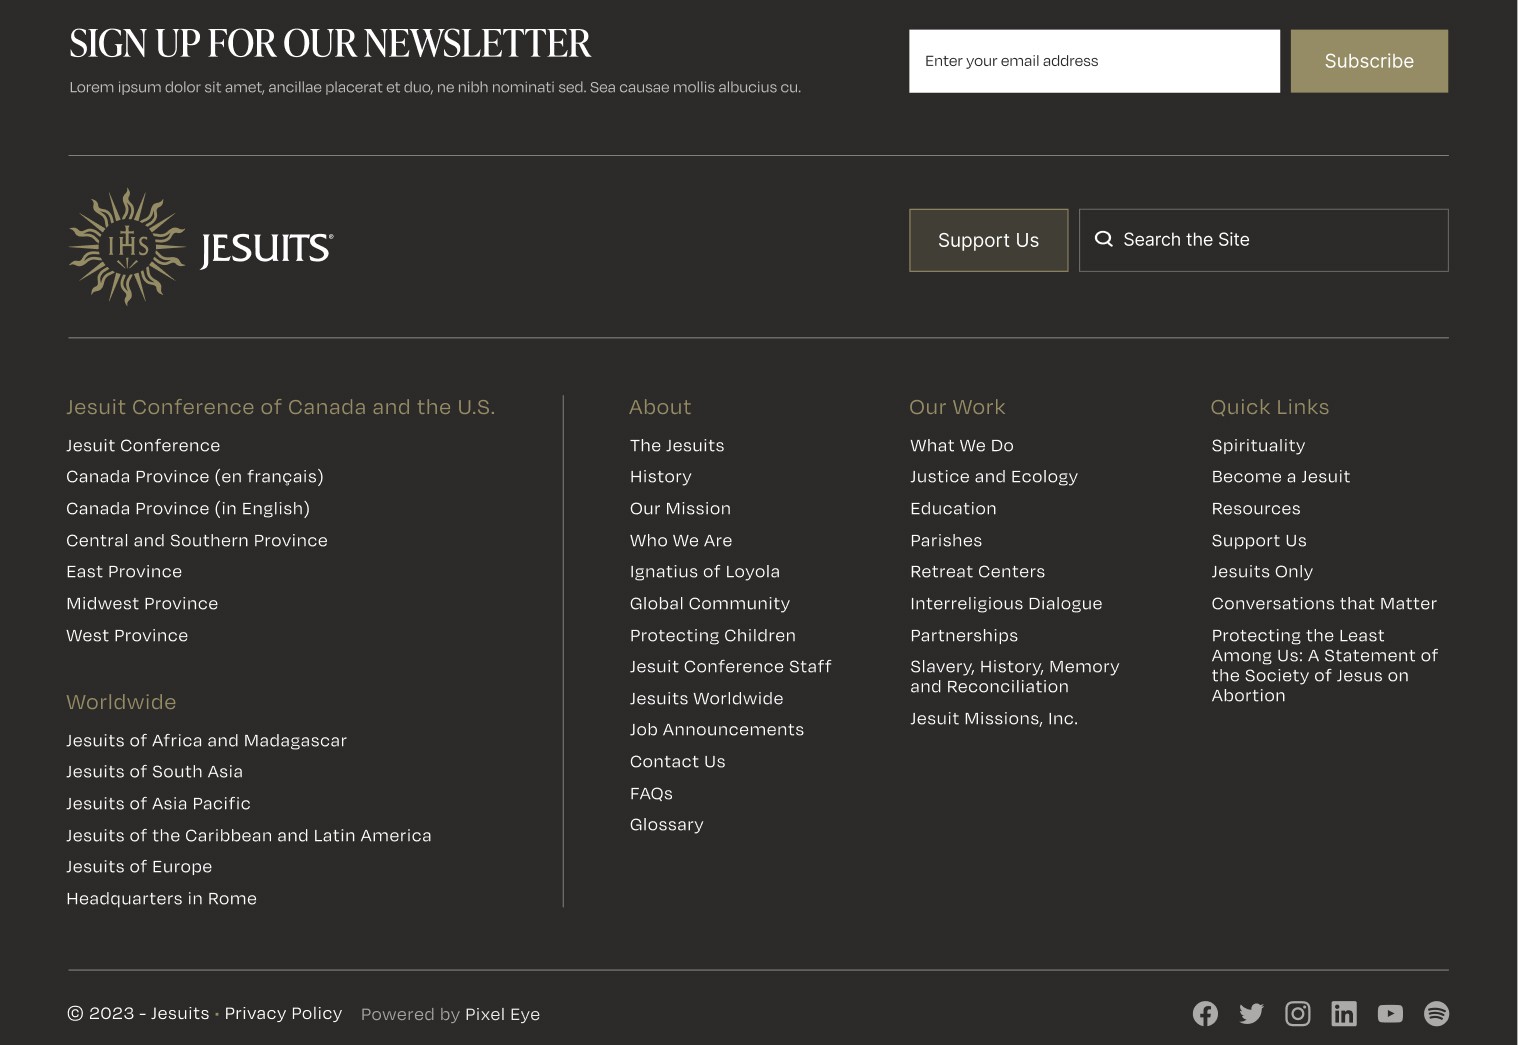Click the search magnifier icon
This screenshot has width=1520, height=1045.
tap(1104, 239)
